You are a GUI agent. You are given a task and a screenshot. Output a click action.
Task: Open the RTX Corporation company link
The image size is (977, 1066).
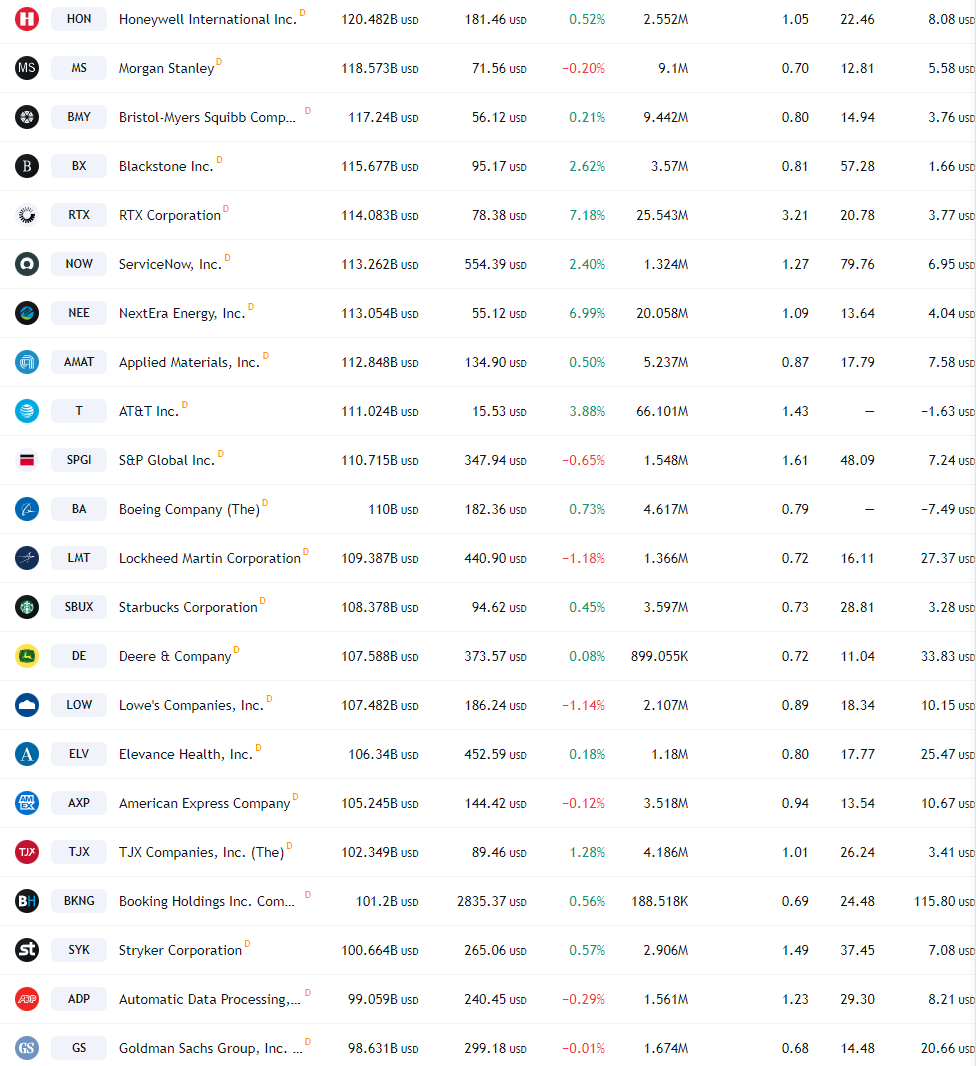(x=170, y=215)
